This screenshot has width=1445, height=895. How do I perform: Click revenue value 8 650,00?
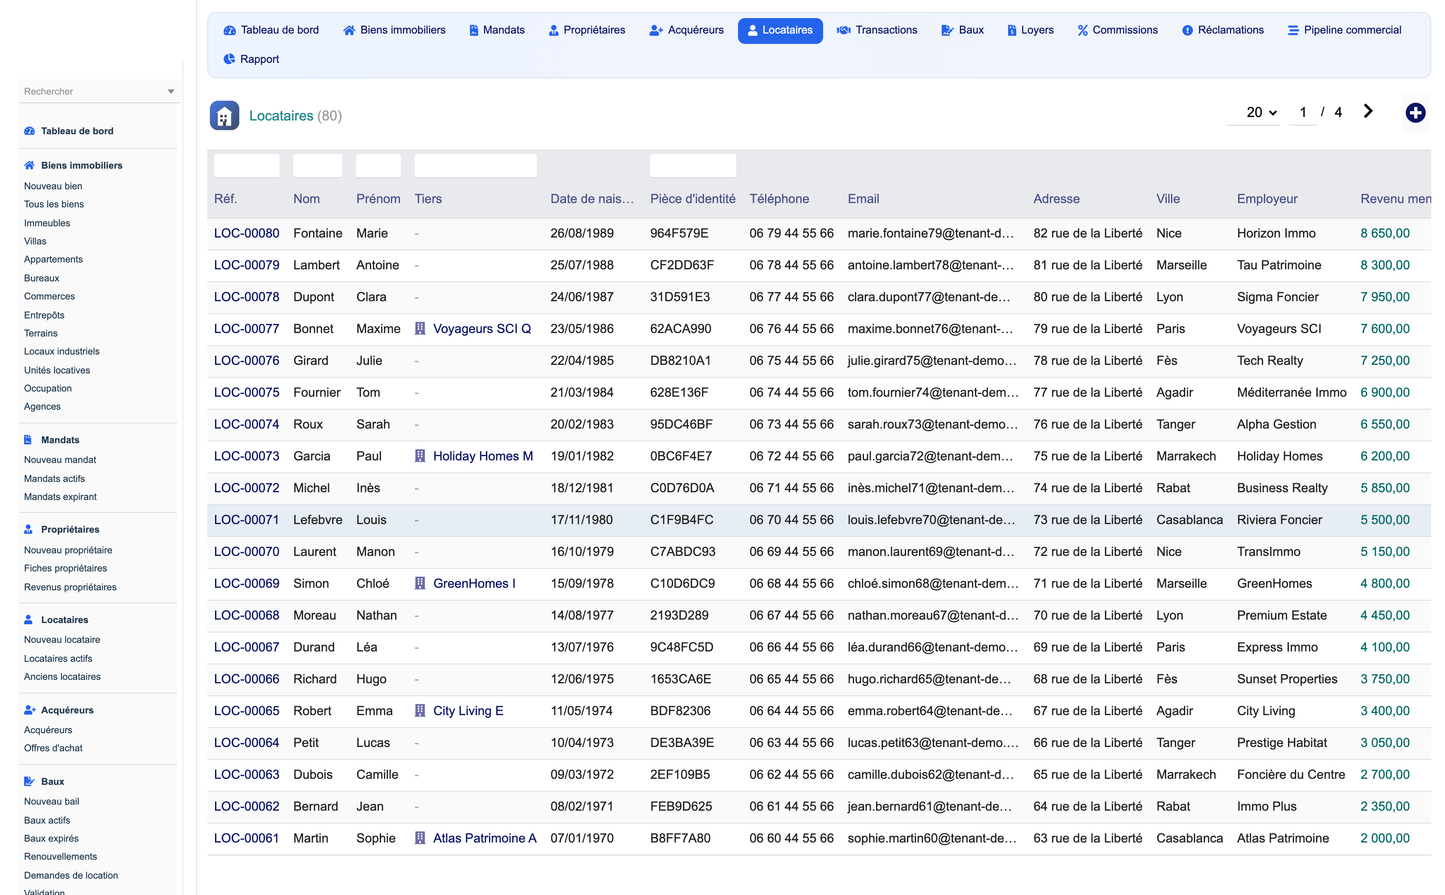[1385, 233]
